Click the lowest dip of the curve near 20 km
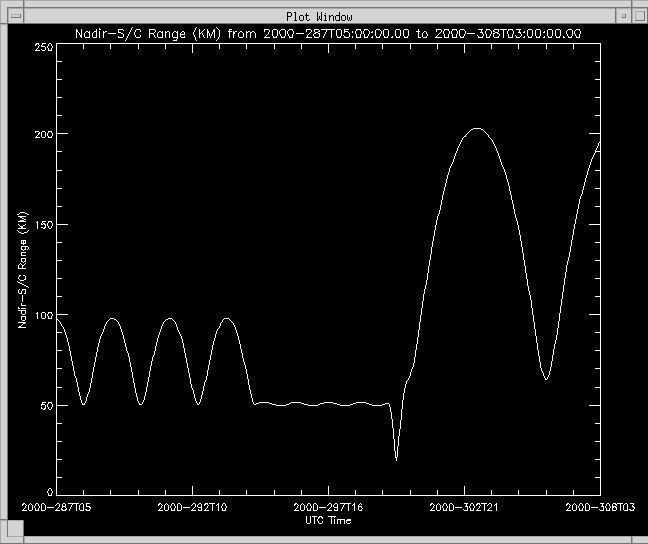The height and width of the screenshot is (544, 648). point(396,459)
